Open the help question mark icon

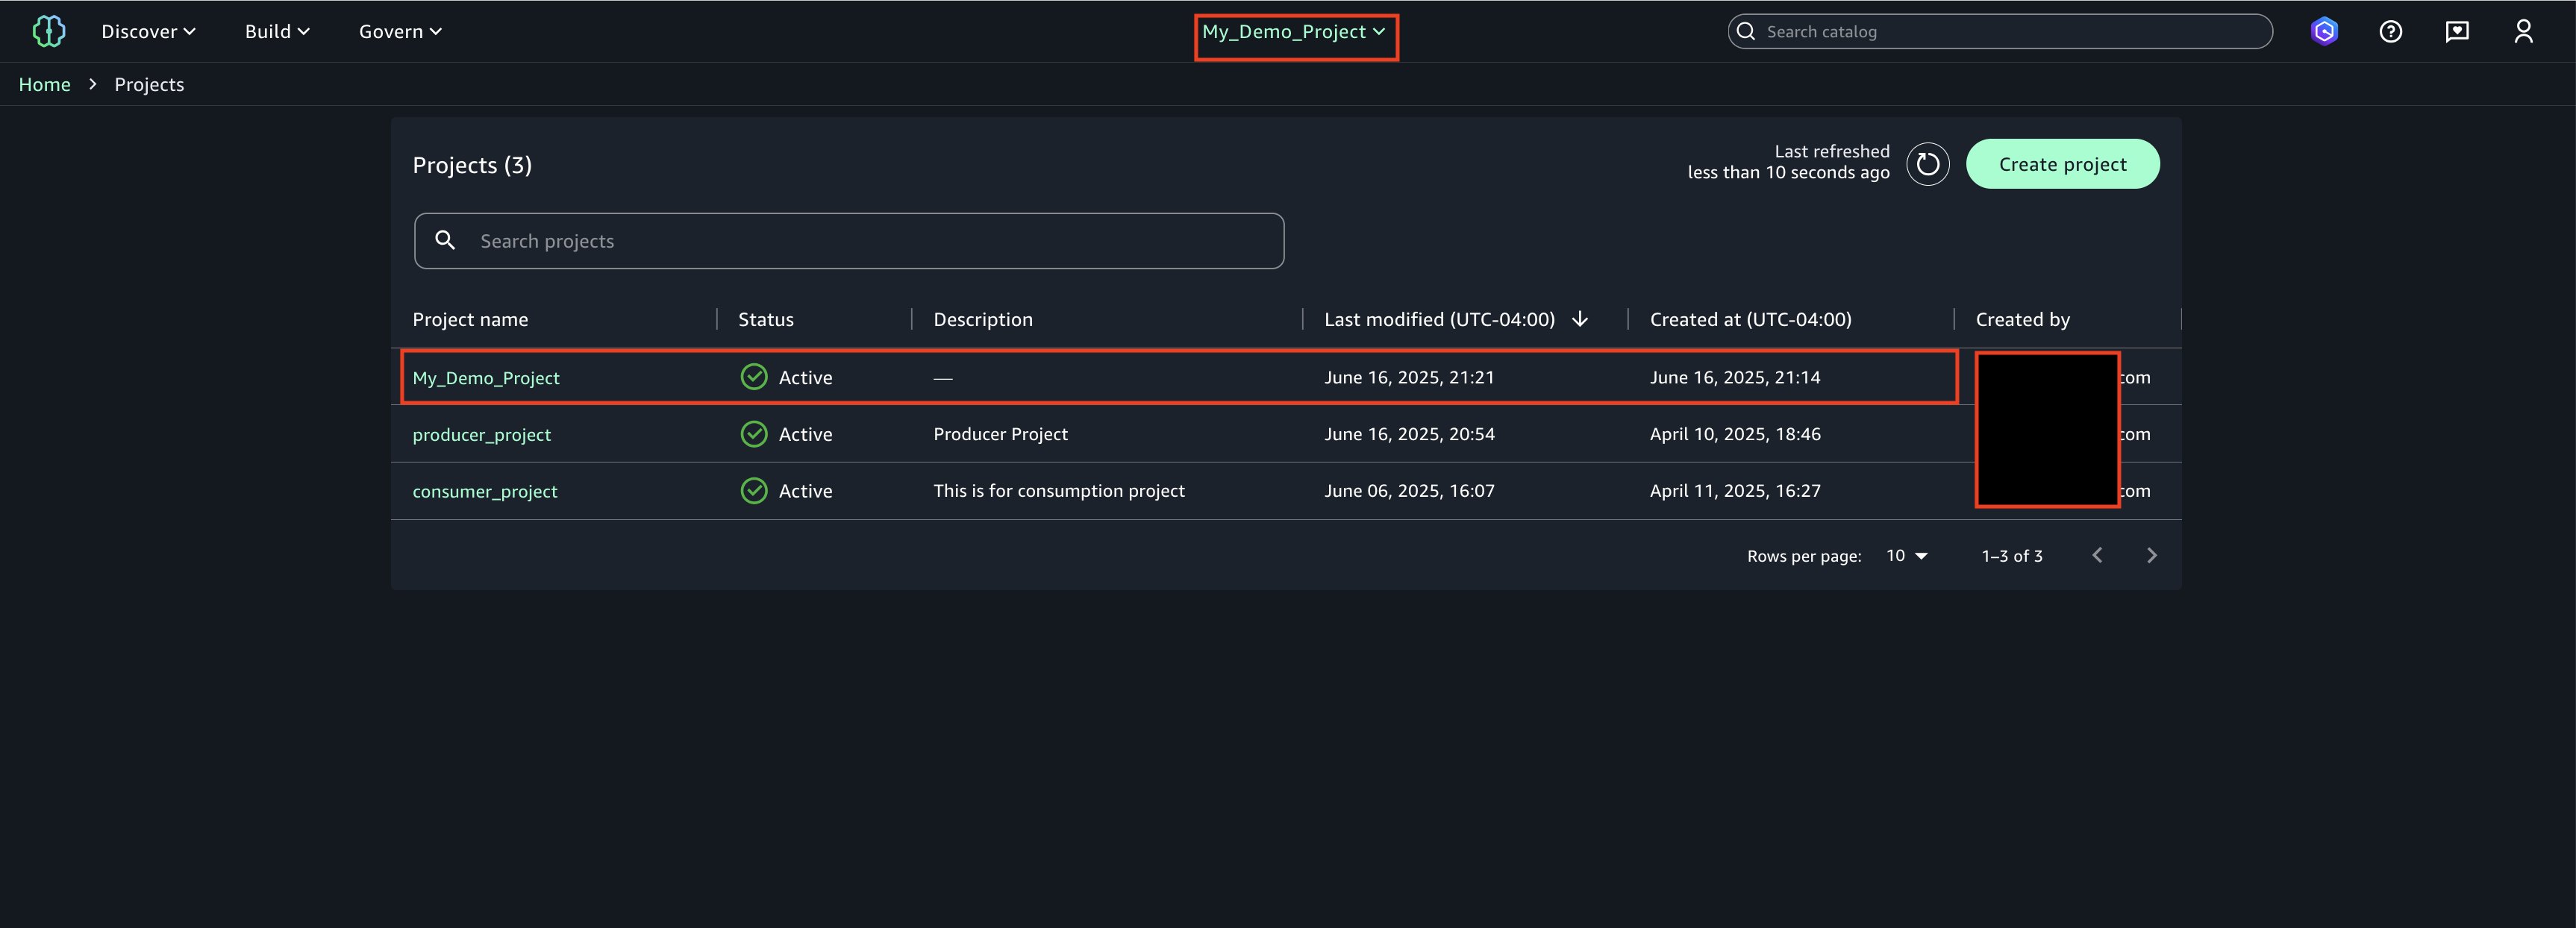pyautogui.click(x=2390, y=32)
